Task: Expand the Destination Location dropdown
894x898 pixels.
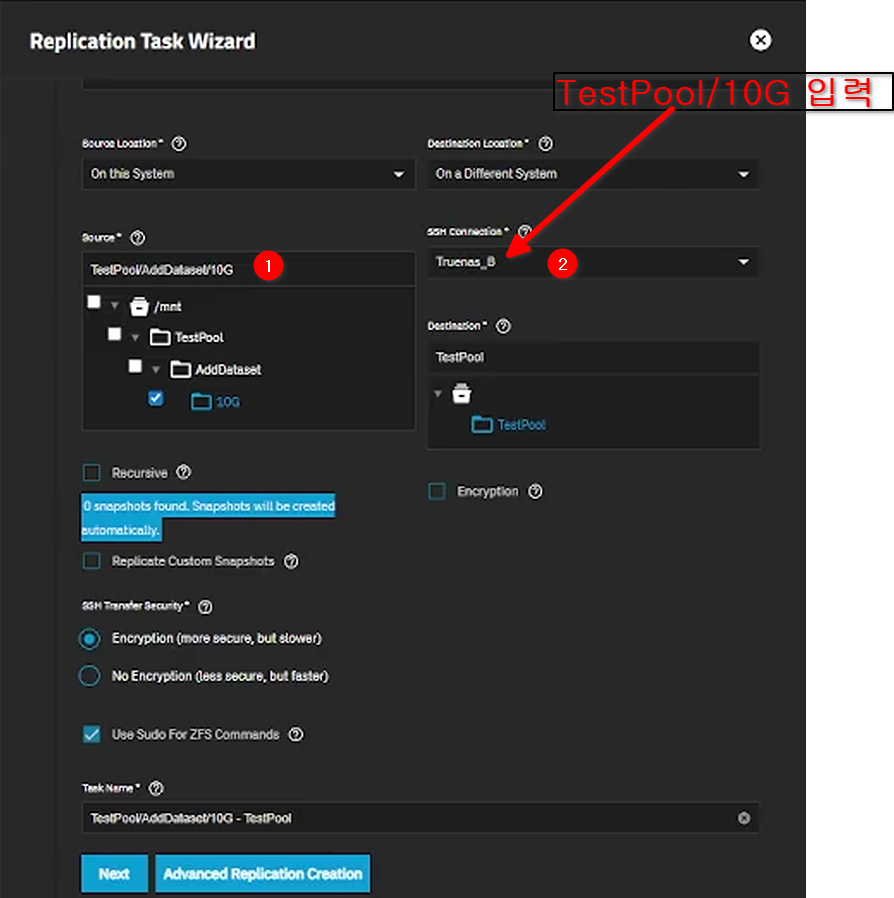Action: click(592, 174)
